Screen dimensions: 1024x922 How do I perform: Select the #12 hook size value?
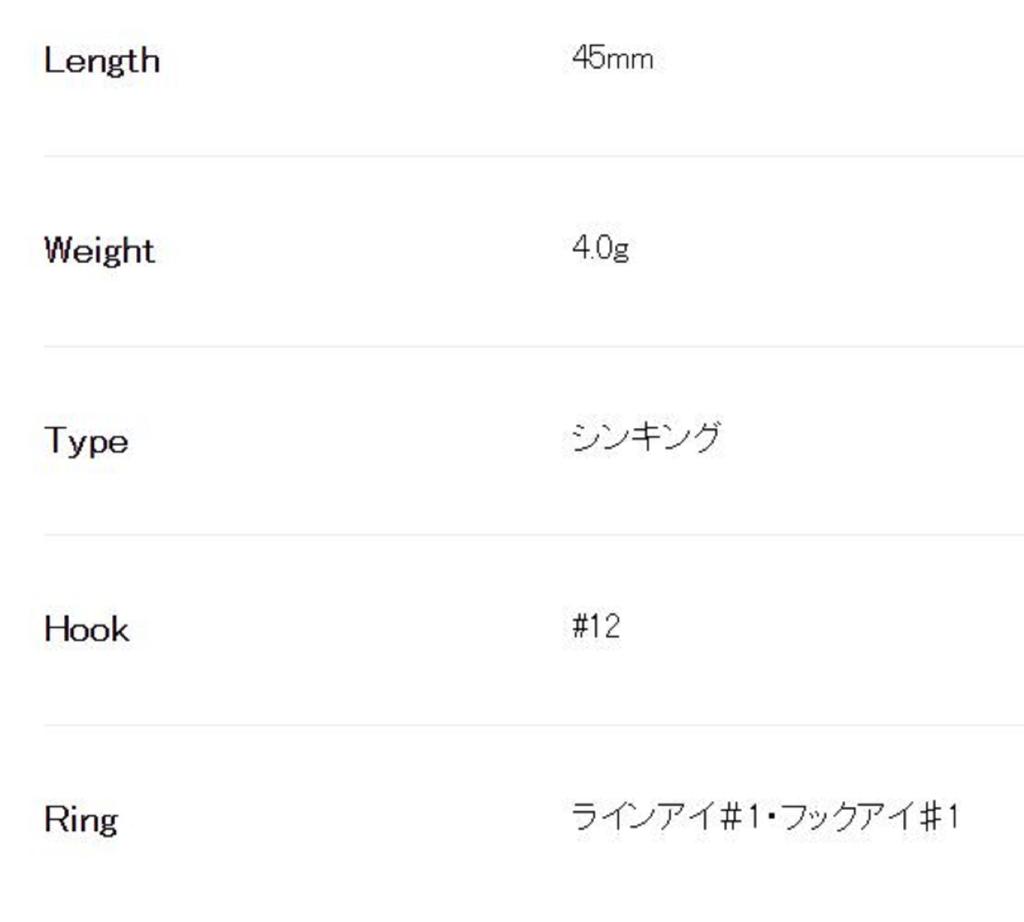(596, 627)
